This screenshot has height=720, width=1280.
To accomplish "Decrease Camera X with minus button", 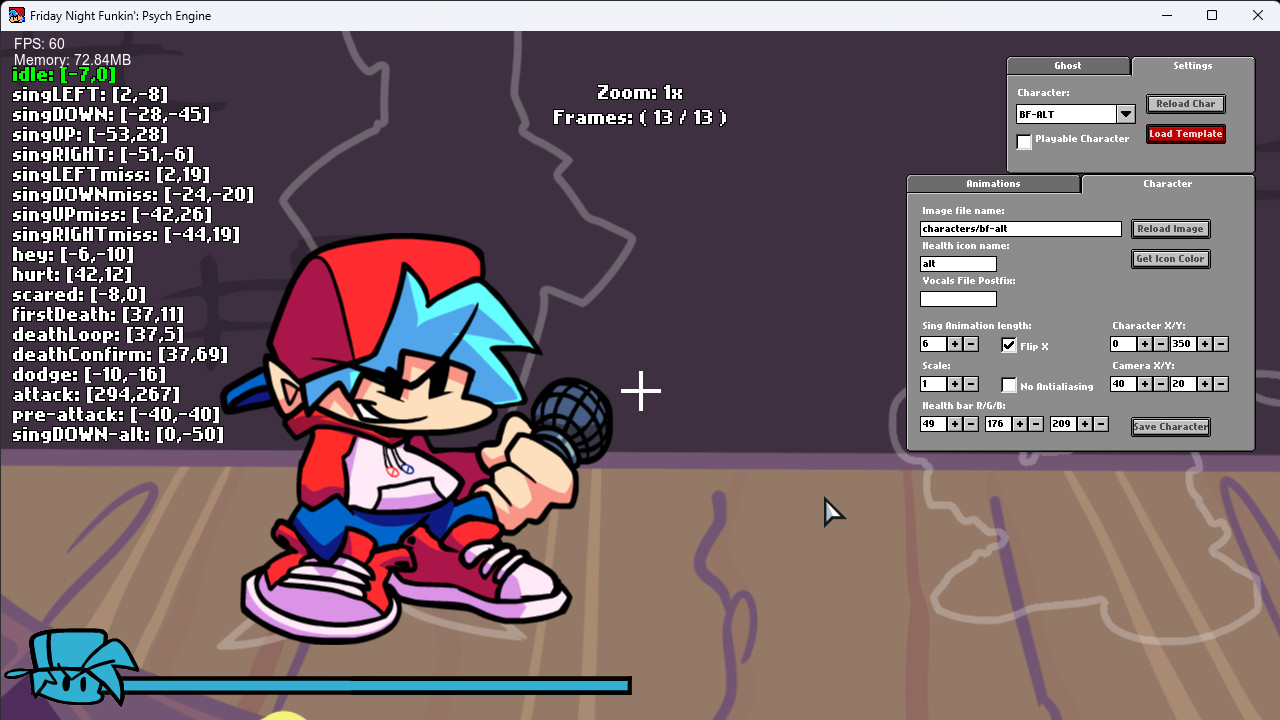I will click(1161, 384).
